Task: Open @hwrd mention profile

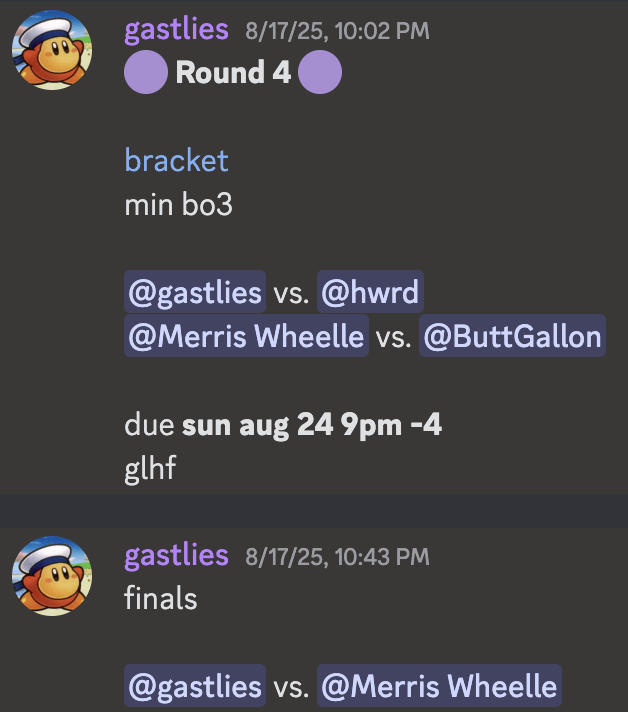Action: click(370, 292)
